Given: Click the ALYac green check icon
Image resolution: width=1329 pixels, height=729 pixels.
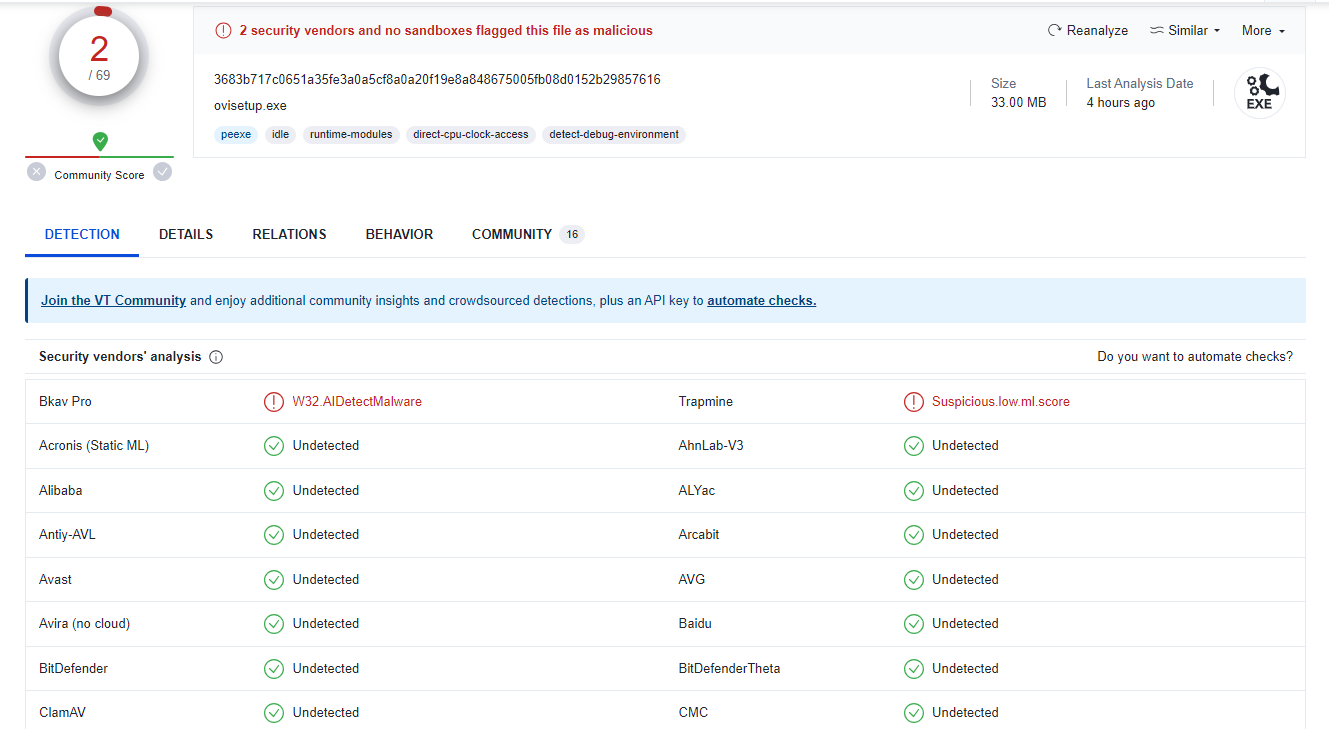Looking at the screenshot, I should 913,491.
